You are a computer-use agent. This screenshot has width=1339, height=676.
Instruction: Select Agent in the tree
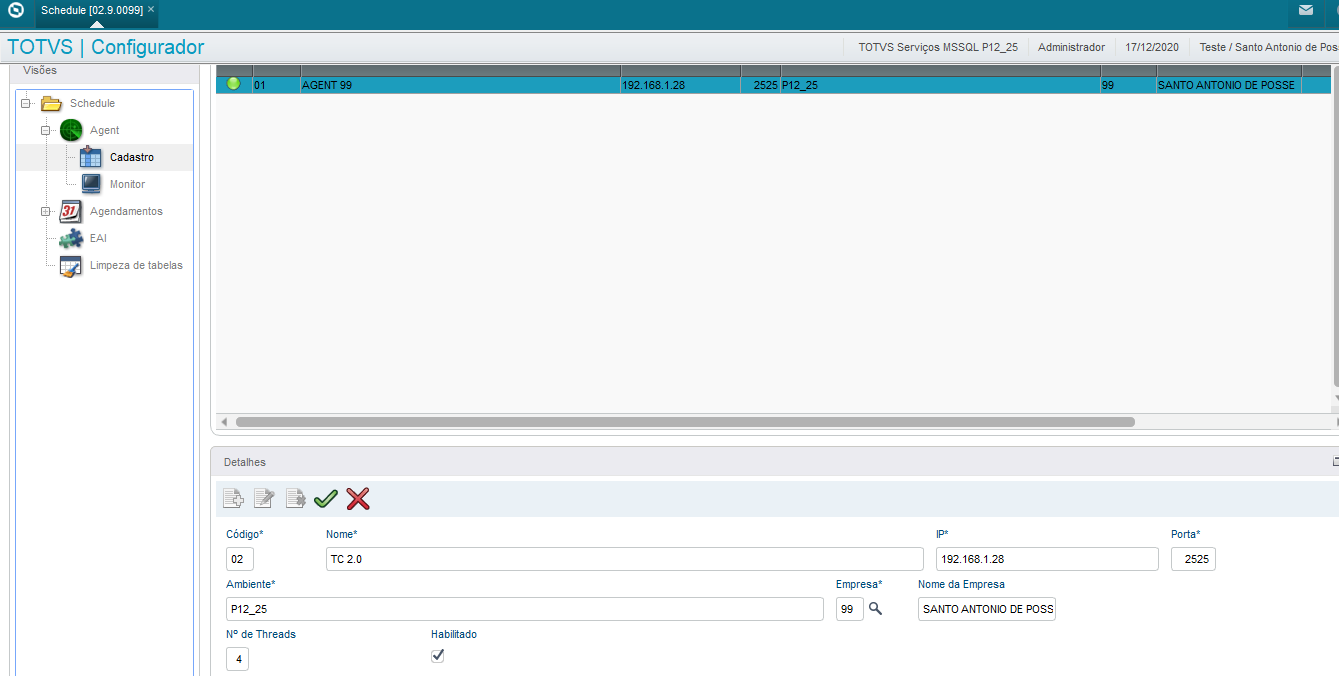(x=104, y=130)
